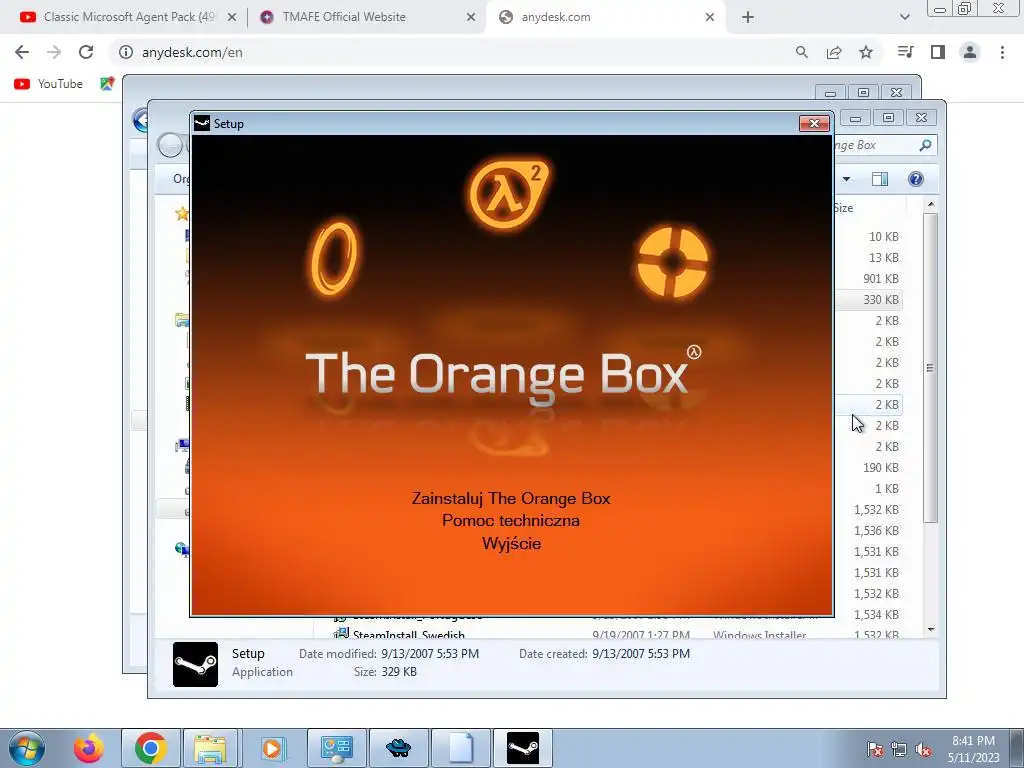Screen dimensions: 1024x768
Task: Close the anydesk.com tab
Action: (x=710, y=17)
